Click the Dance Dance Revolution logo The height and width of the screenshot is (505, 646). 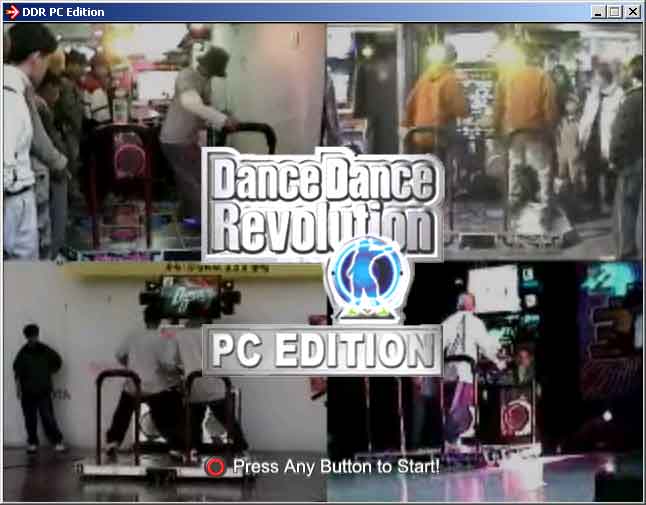(322, 200)
